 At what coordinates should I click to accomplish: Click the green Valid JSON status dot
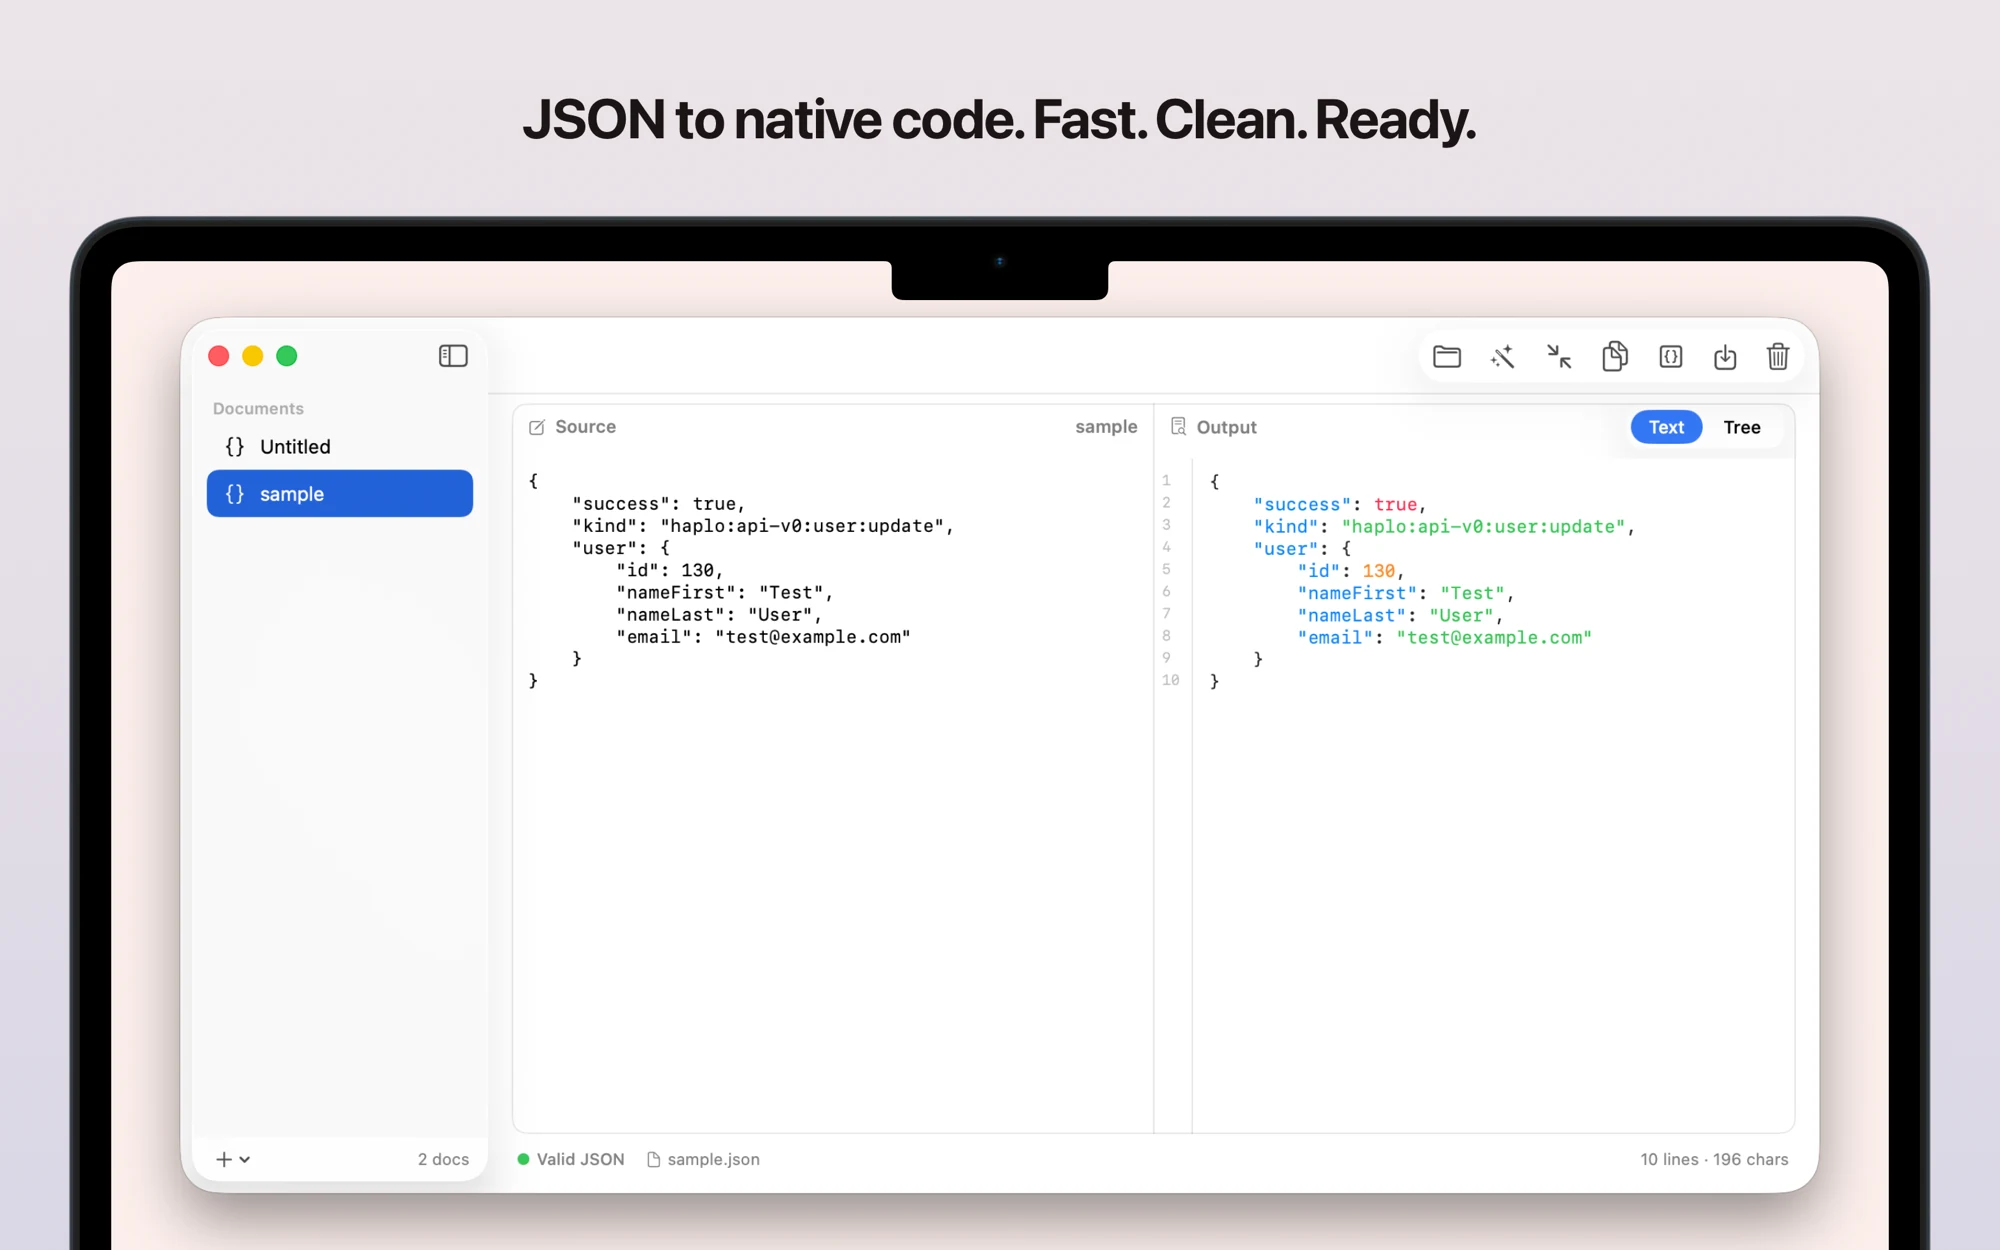point(523,1159)
